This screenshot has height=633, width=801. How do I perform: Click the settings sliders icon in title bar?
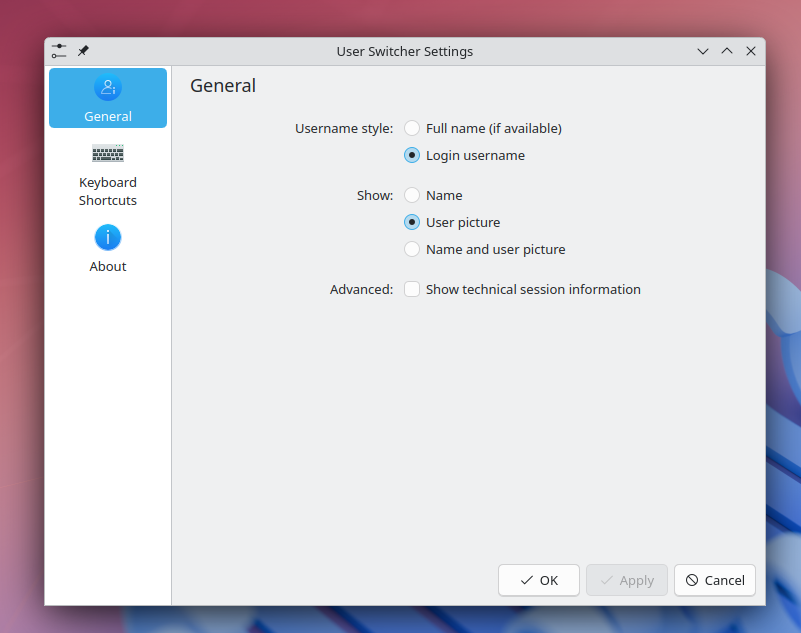click(59, 51)
